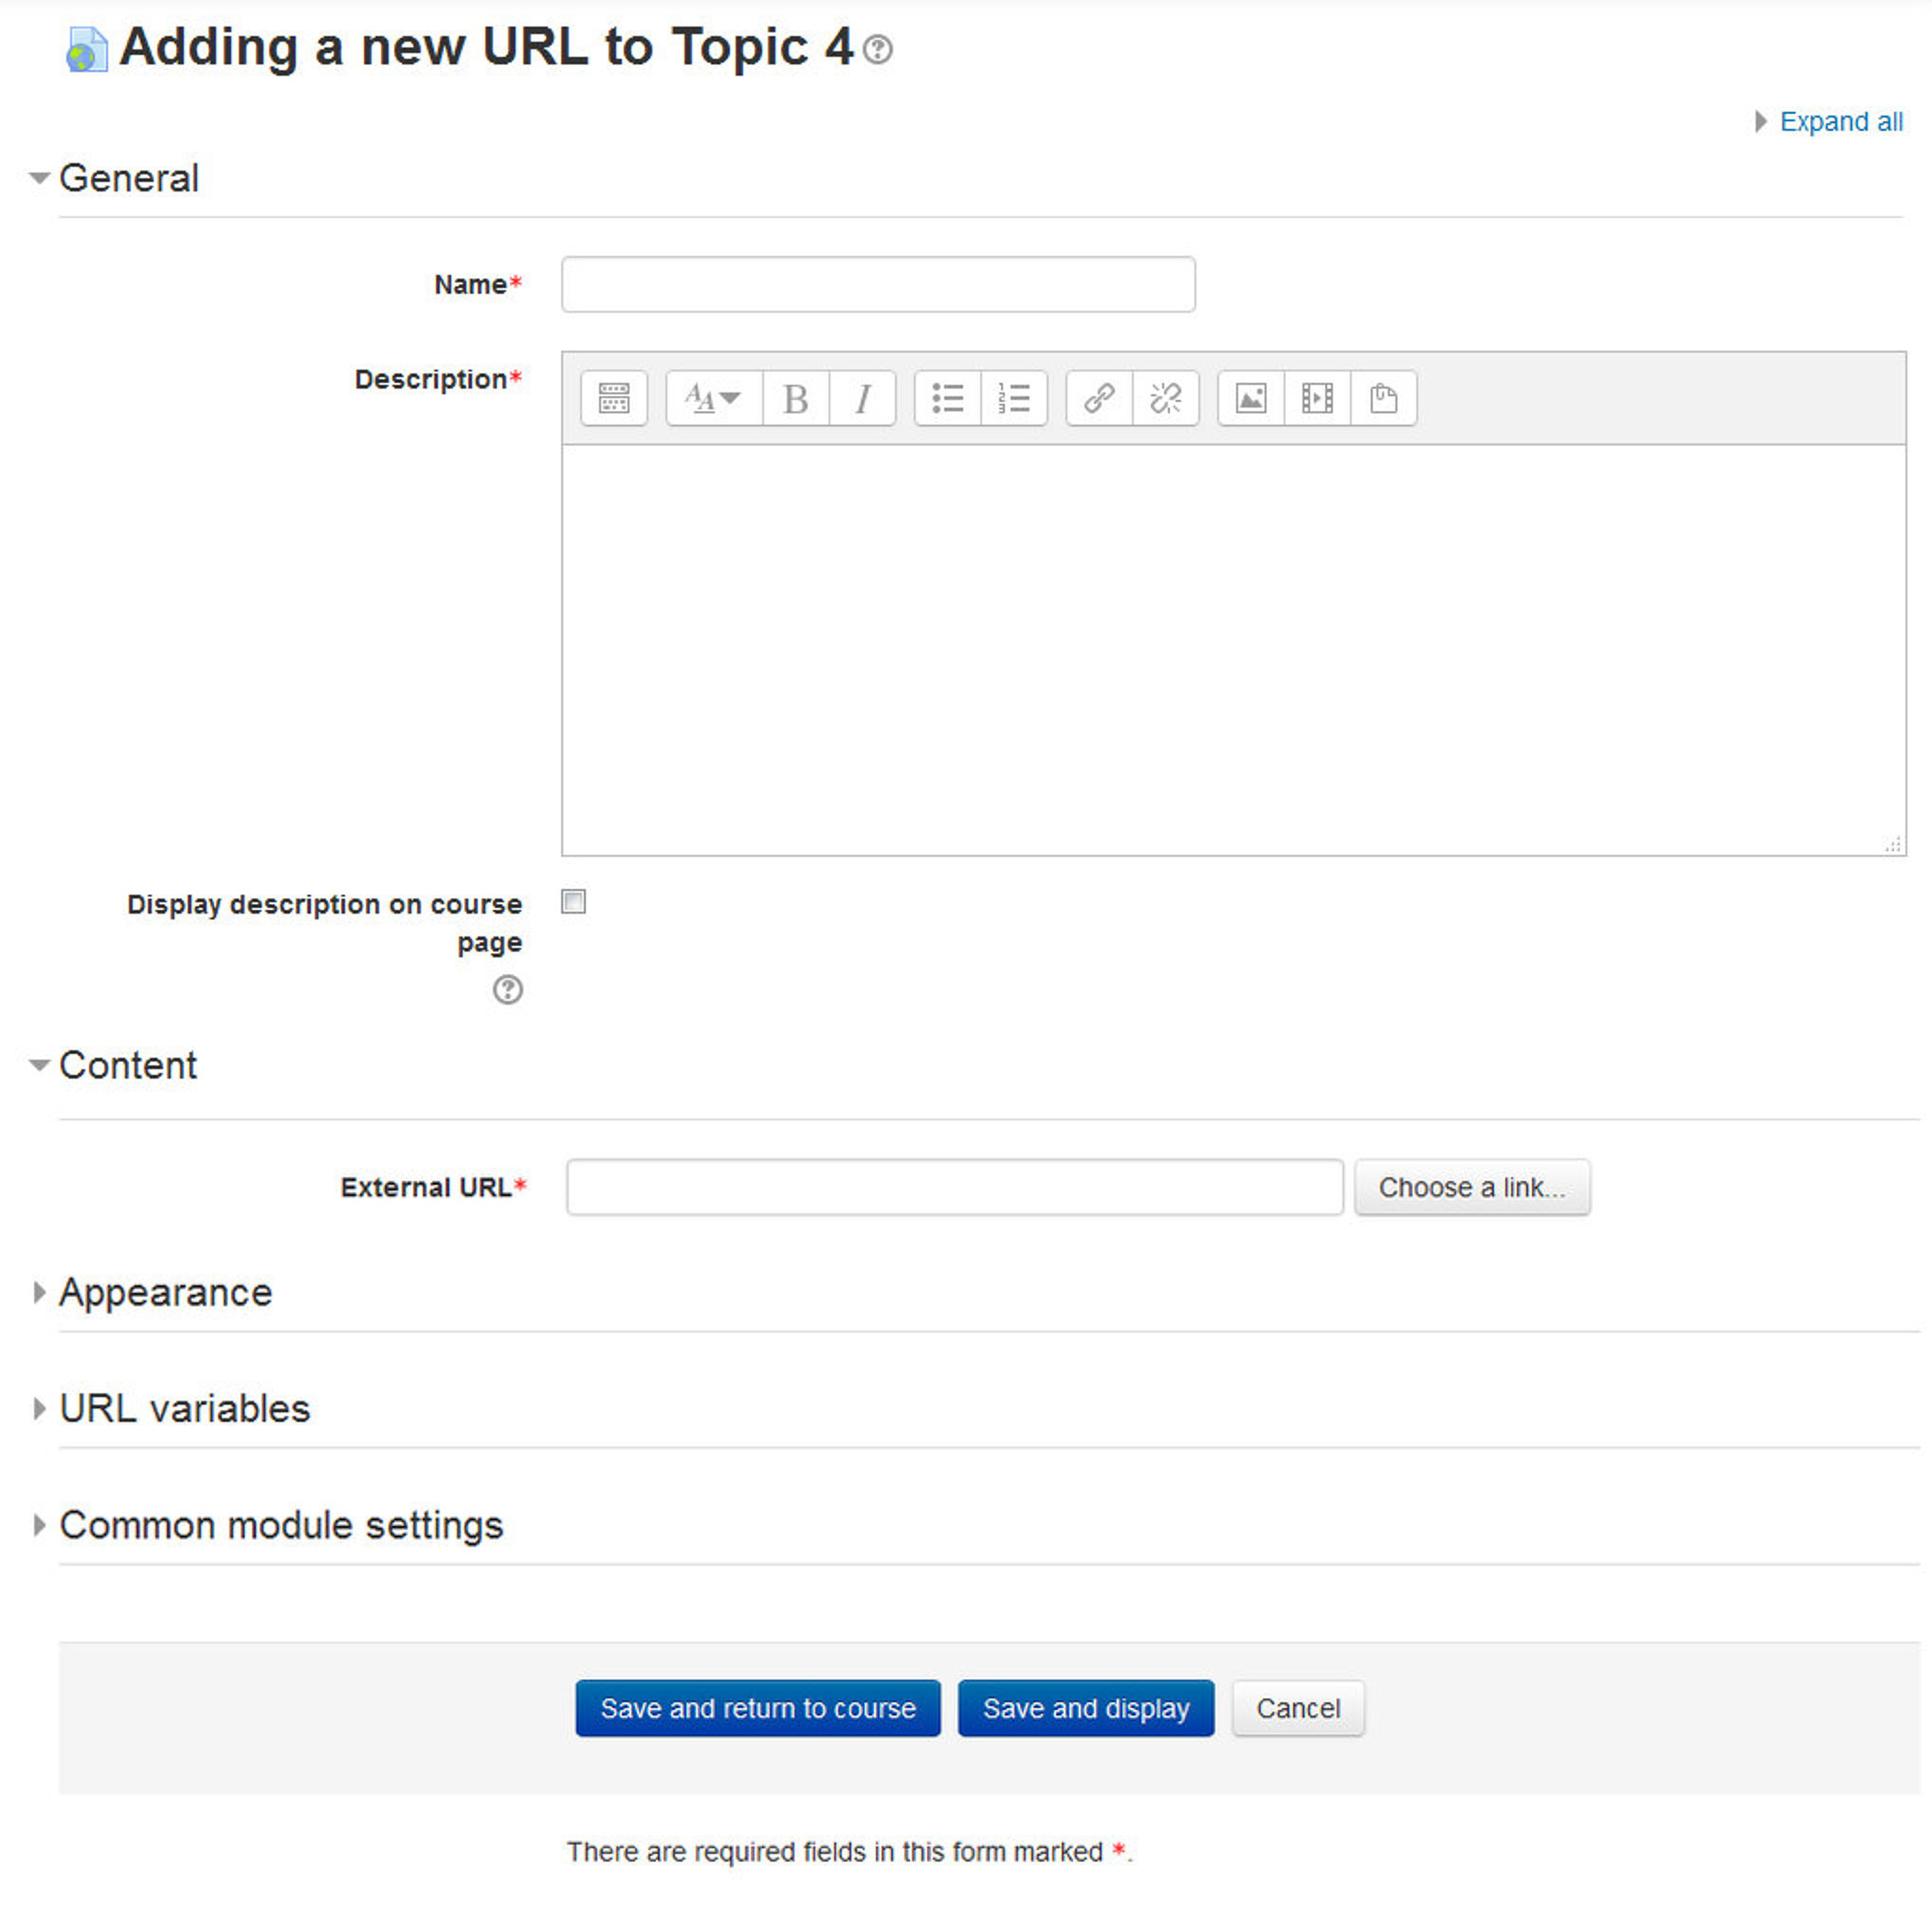Select the Insert link tool
The height and width of the screenshot is (1926, 1932).
point(1099,398)
